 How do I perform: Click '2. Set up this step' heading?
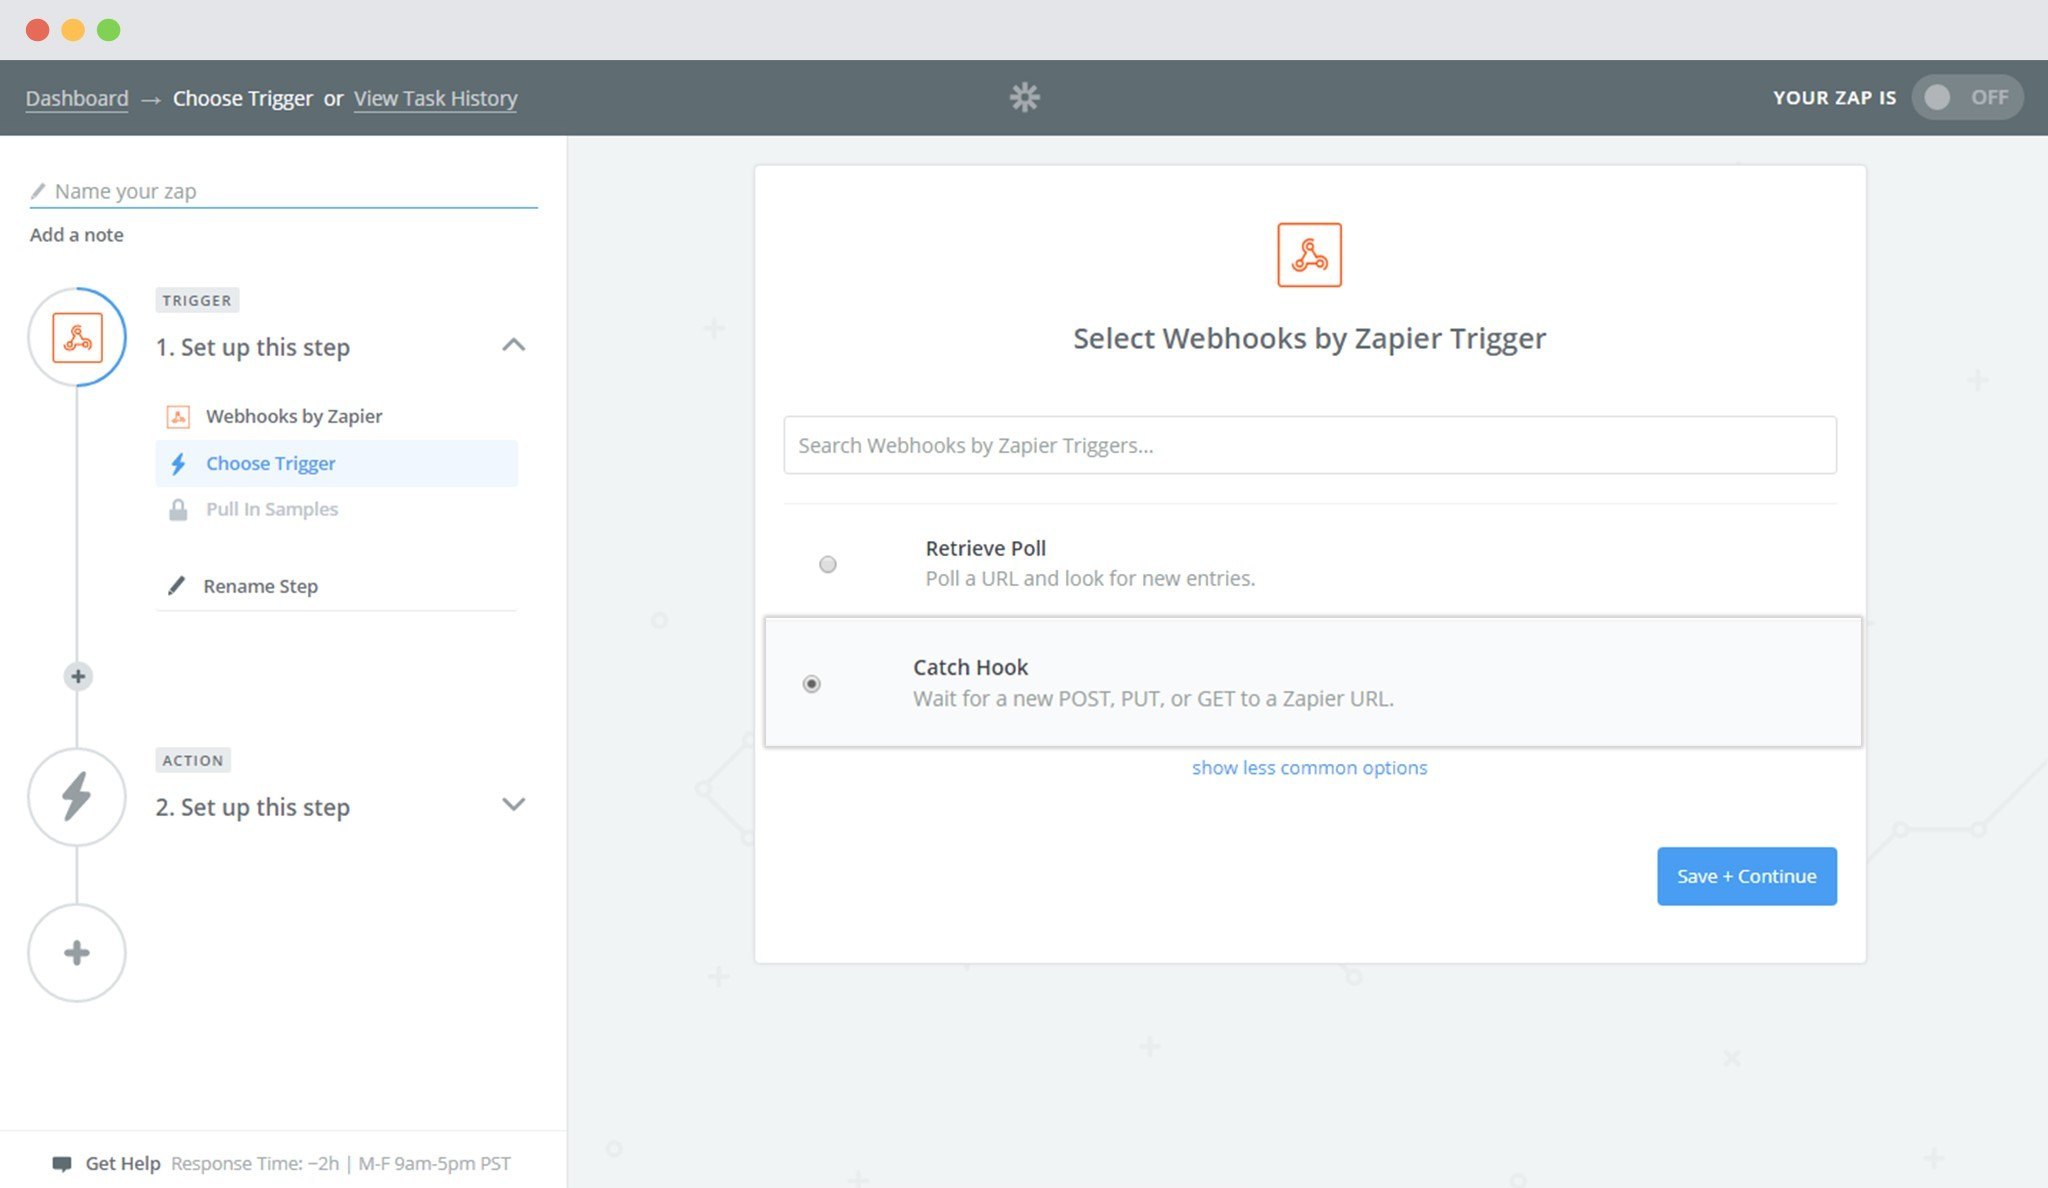(x=253, y=807)
